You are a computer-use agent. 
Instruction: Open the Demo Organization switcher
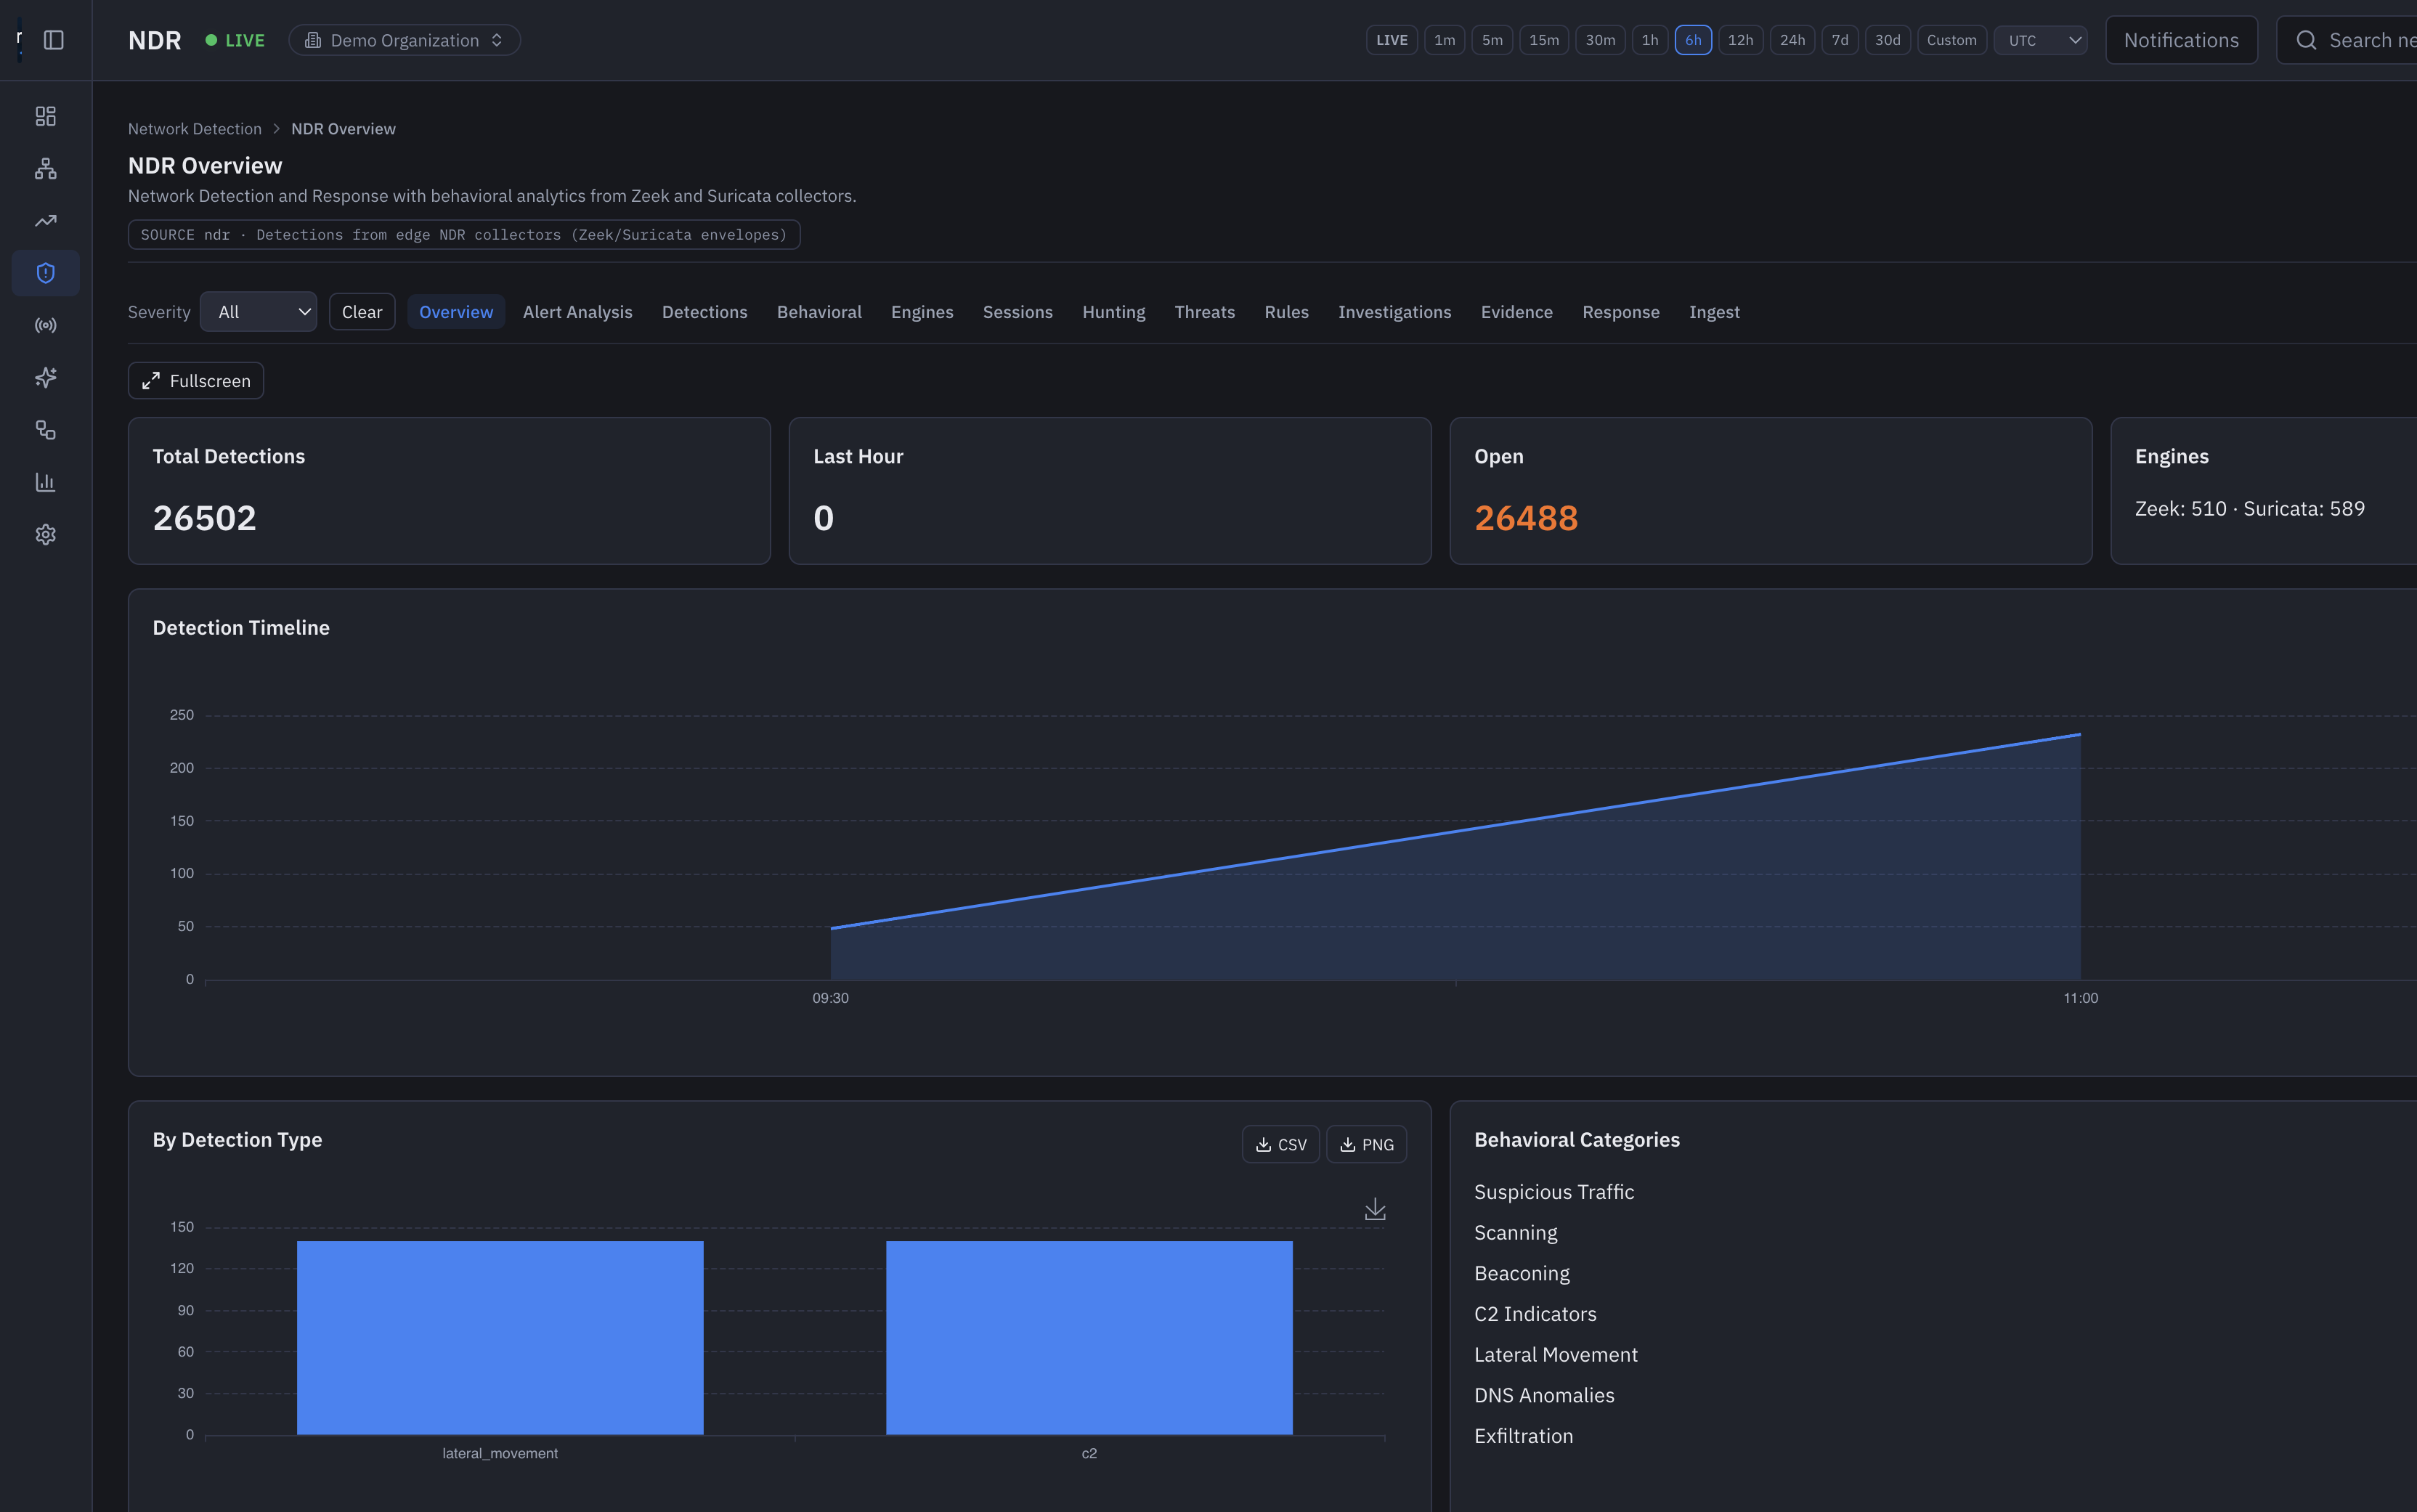click(404, 40)
